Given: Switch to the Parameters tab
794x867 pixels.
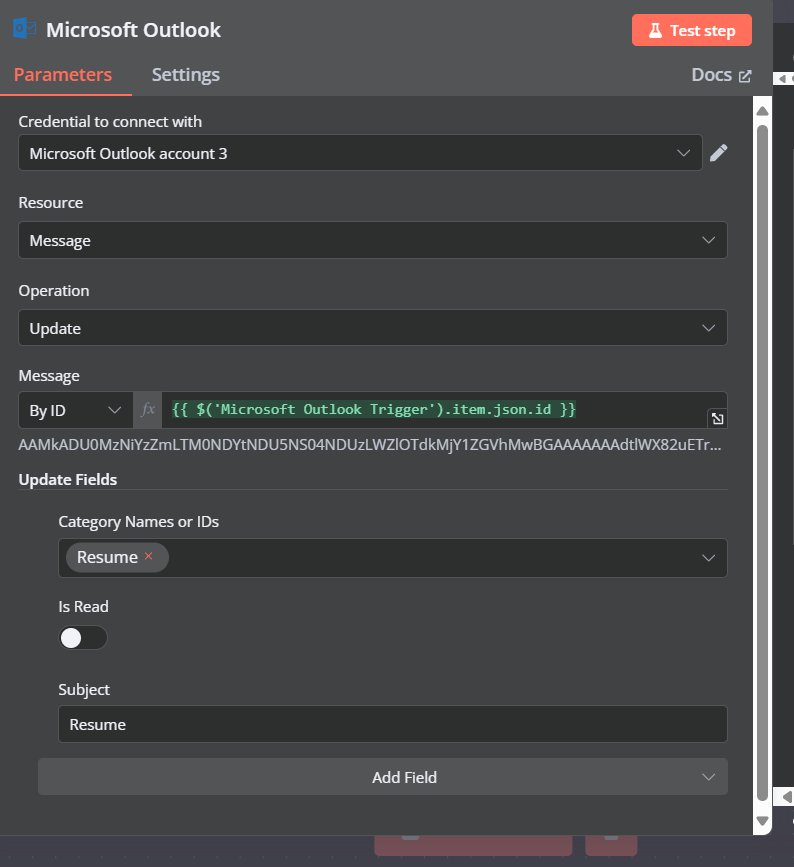Looking at the screenshot, I should 63,75.
